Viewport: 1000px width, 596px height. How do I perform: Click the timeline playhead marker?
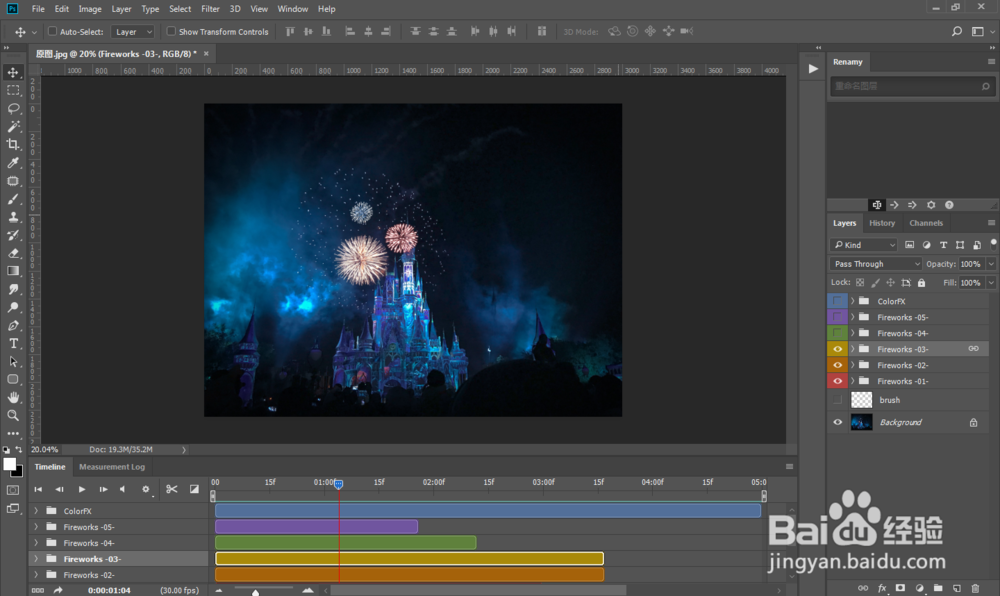point(339,484)
